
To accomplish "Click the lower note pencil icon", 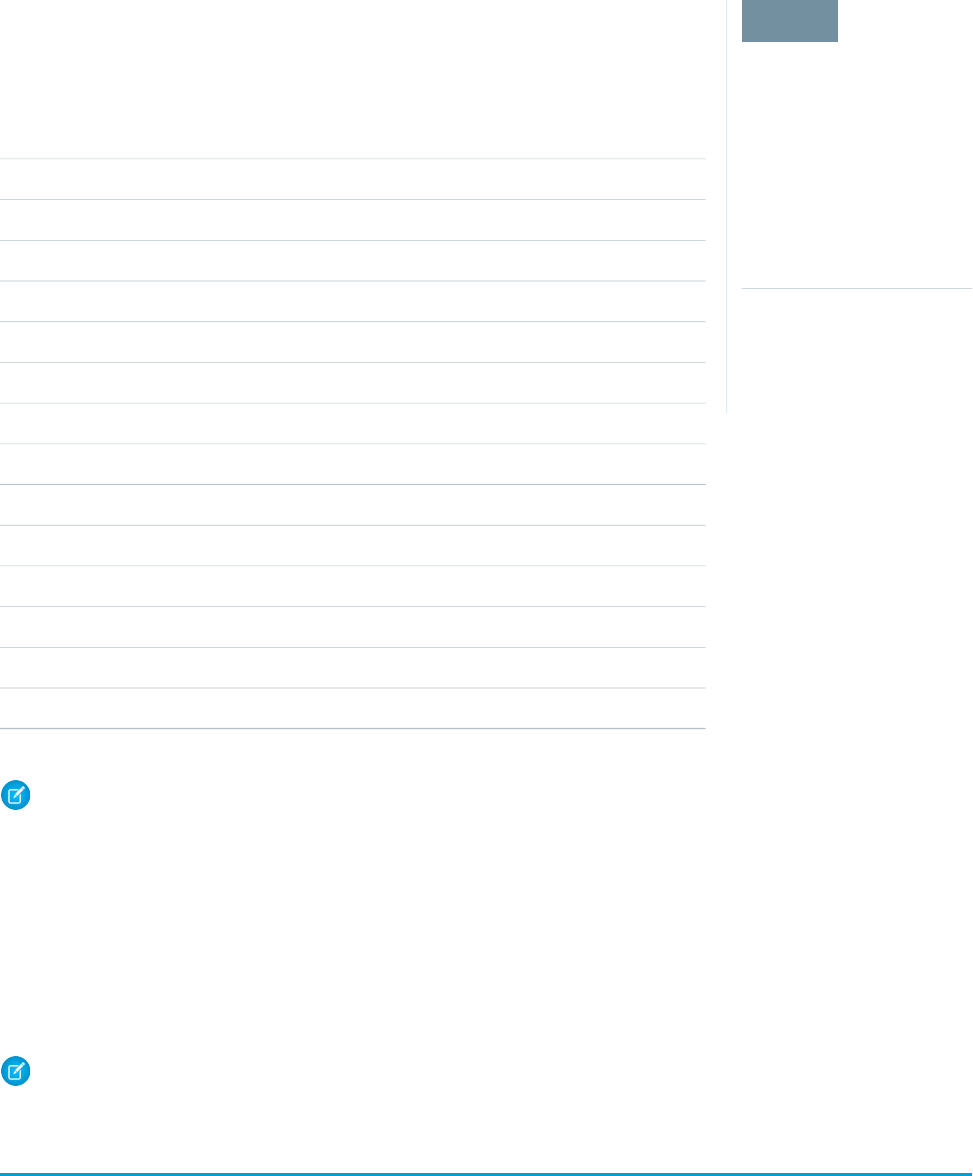I will pyautogui.click(x=16, y=1071).
